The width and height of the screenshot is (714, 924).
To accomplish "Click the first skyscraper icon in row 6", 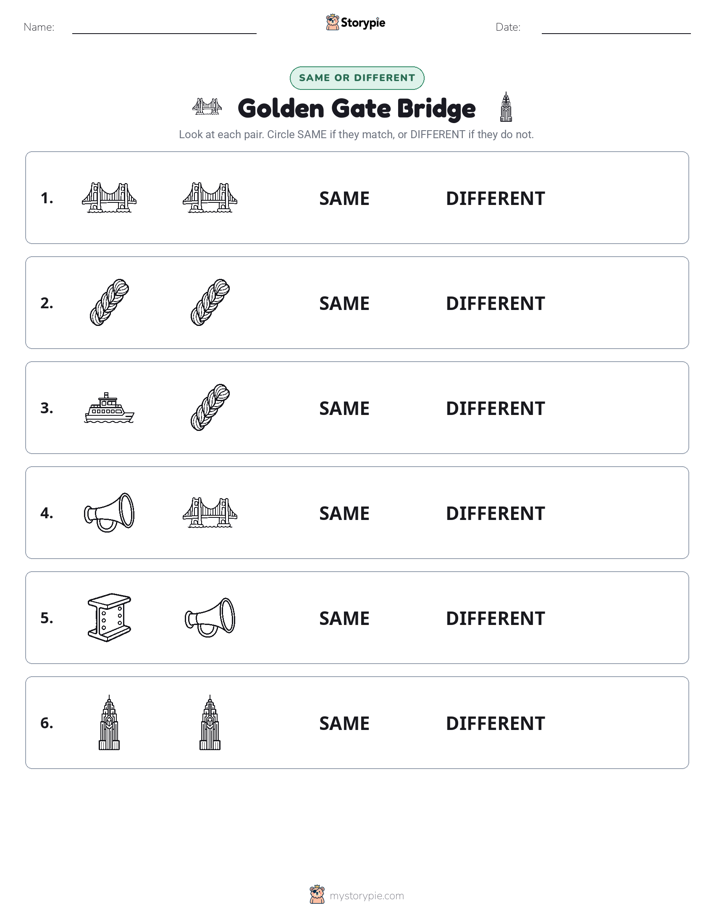I will (x=109, y=722).
